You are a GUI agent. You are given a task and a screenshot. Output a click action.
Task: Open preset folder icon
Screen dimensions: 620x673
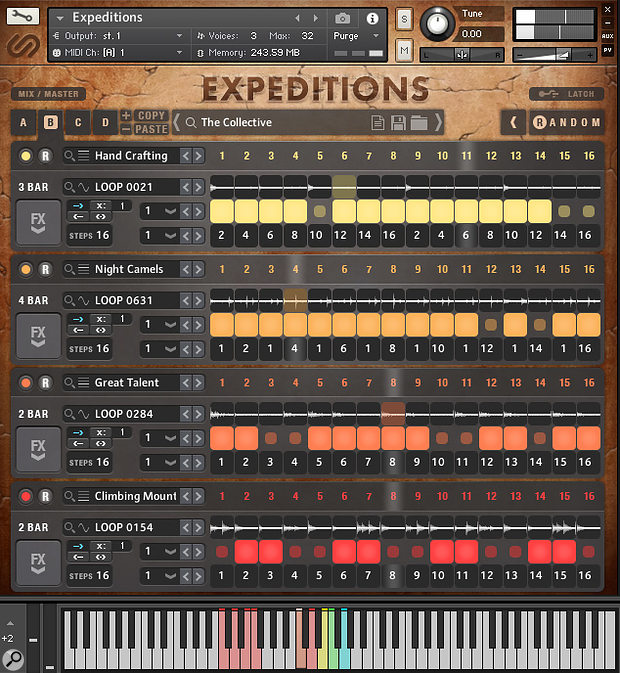pyautogui.click(x=419, y=123)
